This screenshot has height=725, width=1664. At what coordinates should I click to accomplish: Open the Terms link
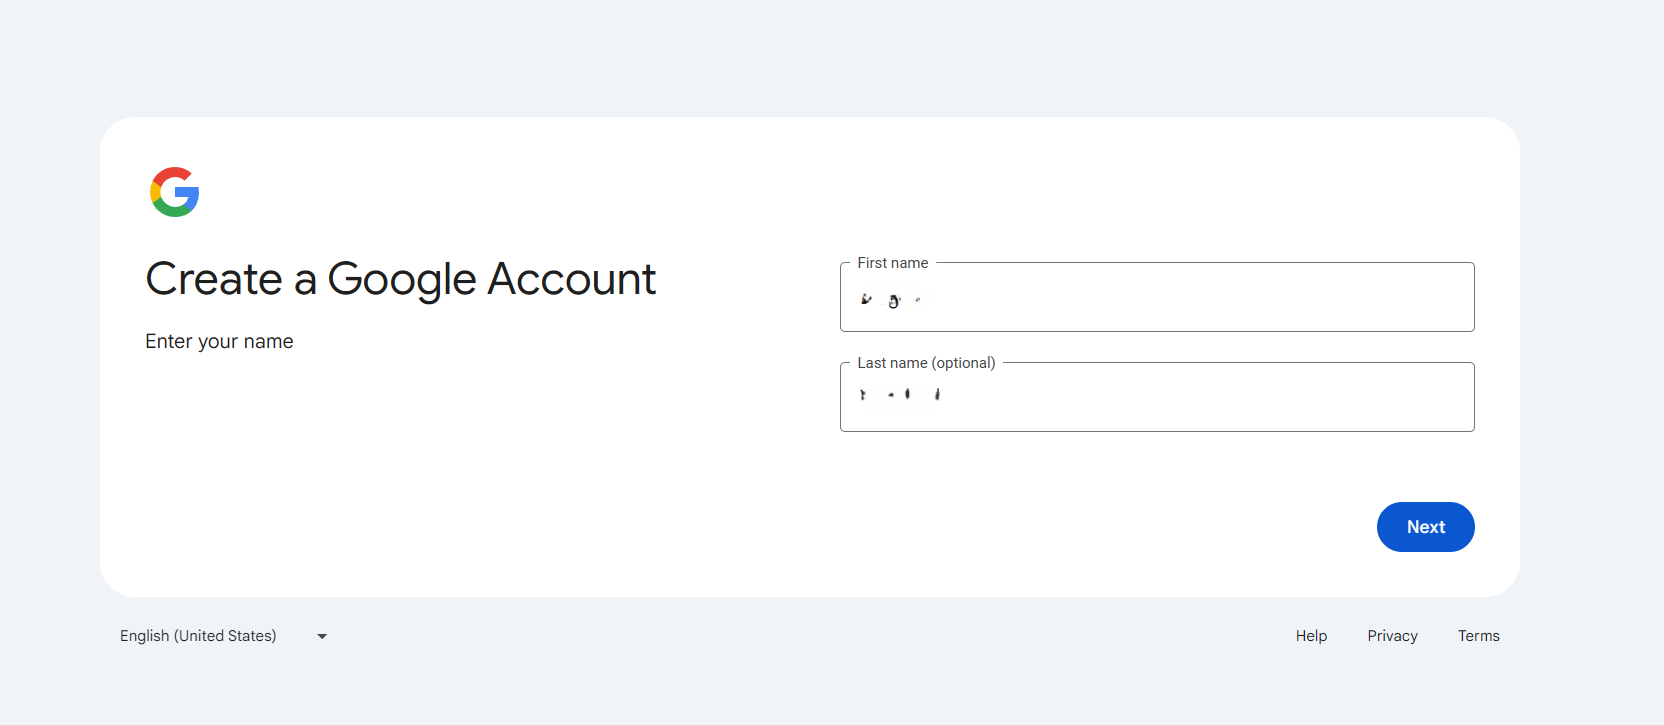click(x=1478, y=636)
